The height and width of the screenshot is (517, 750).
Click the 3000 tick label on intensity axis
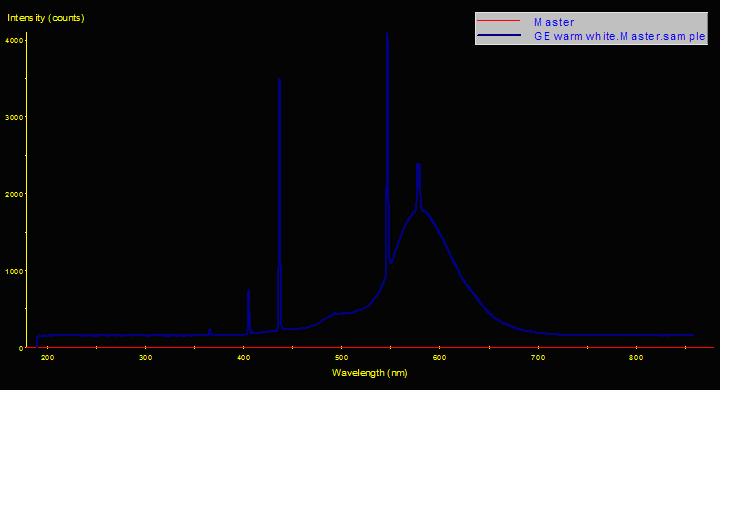pos(13,117)
